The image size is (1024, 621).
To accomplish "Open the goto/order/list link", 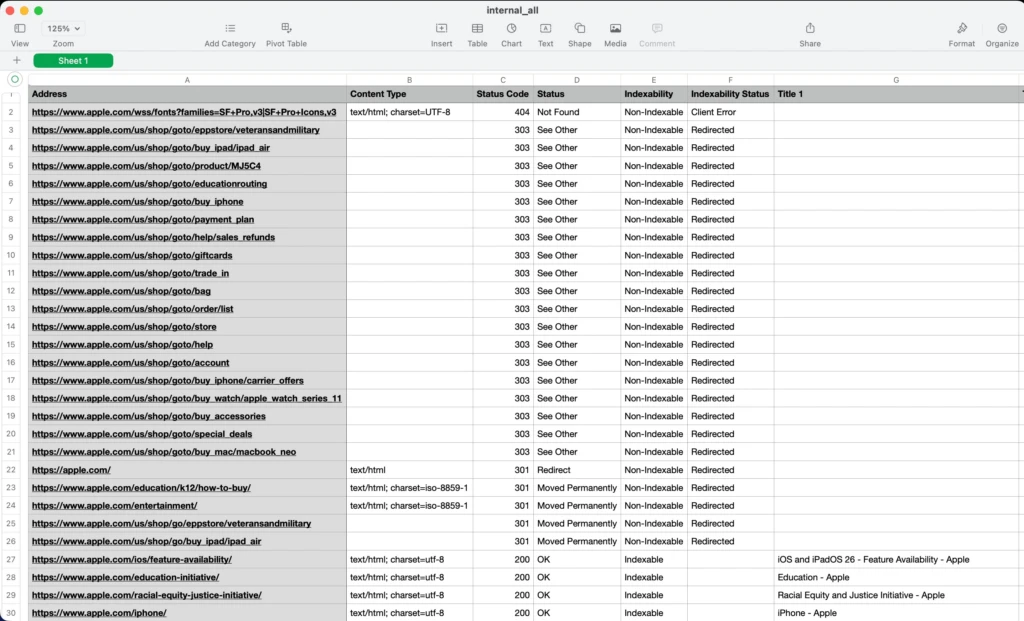I will click(x=133, y=309).
